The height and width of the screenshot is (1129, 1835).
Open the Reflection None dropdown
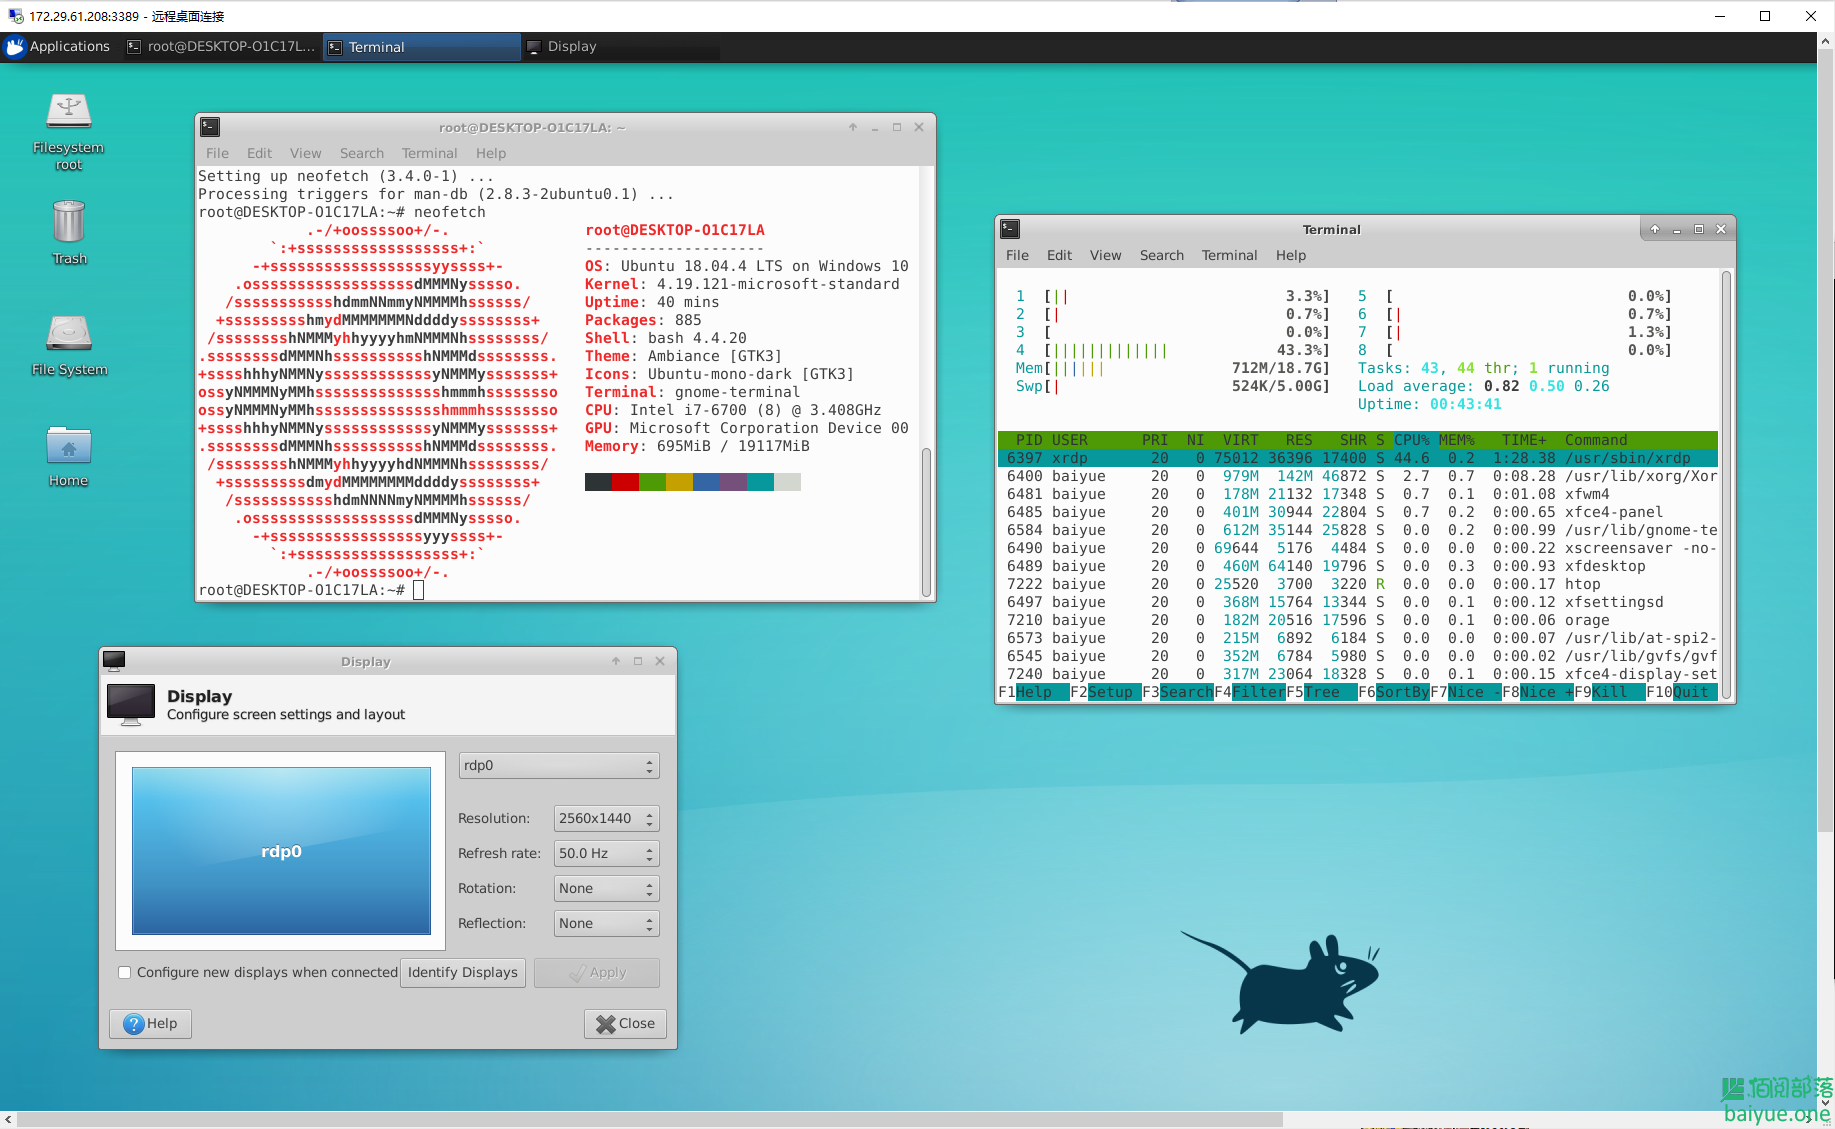[x=606, y=924]
